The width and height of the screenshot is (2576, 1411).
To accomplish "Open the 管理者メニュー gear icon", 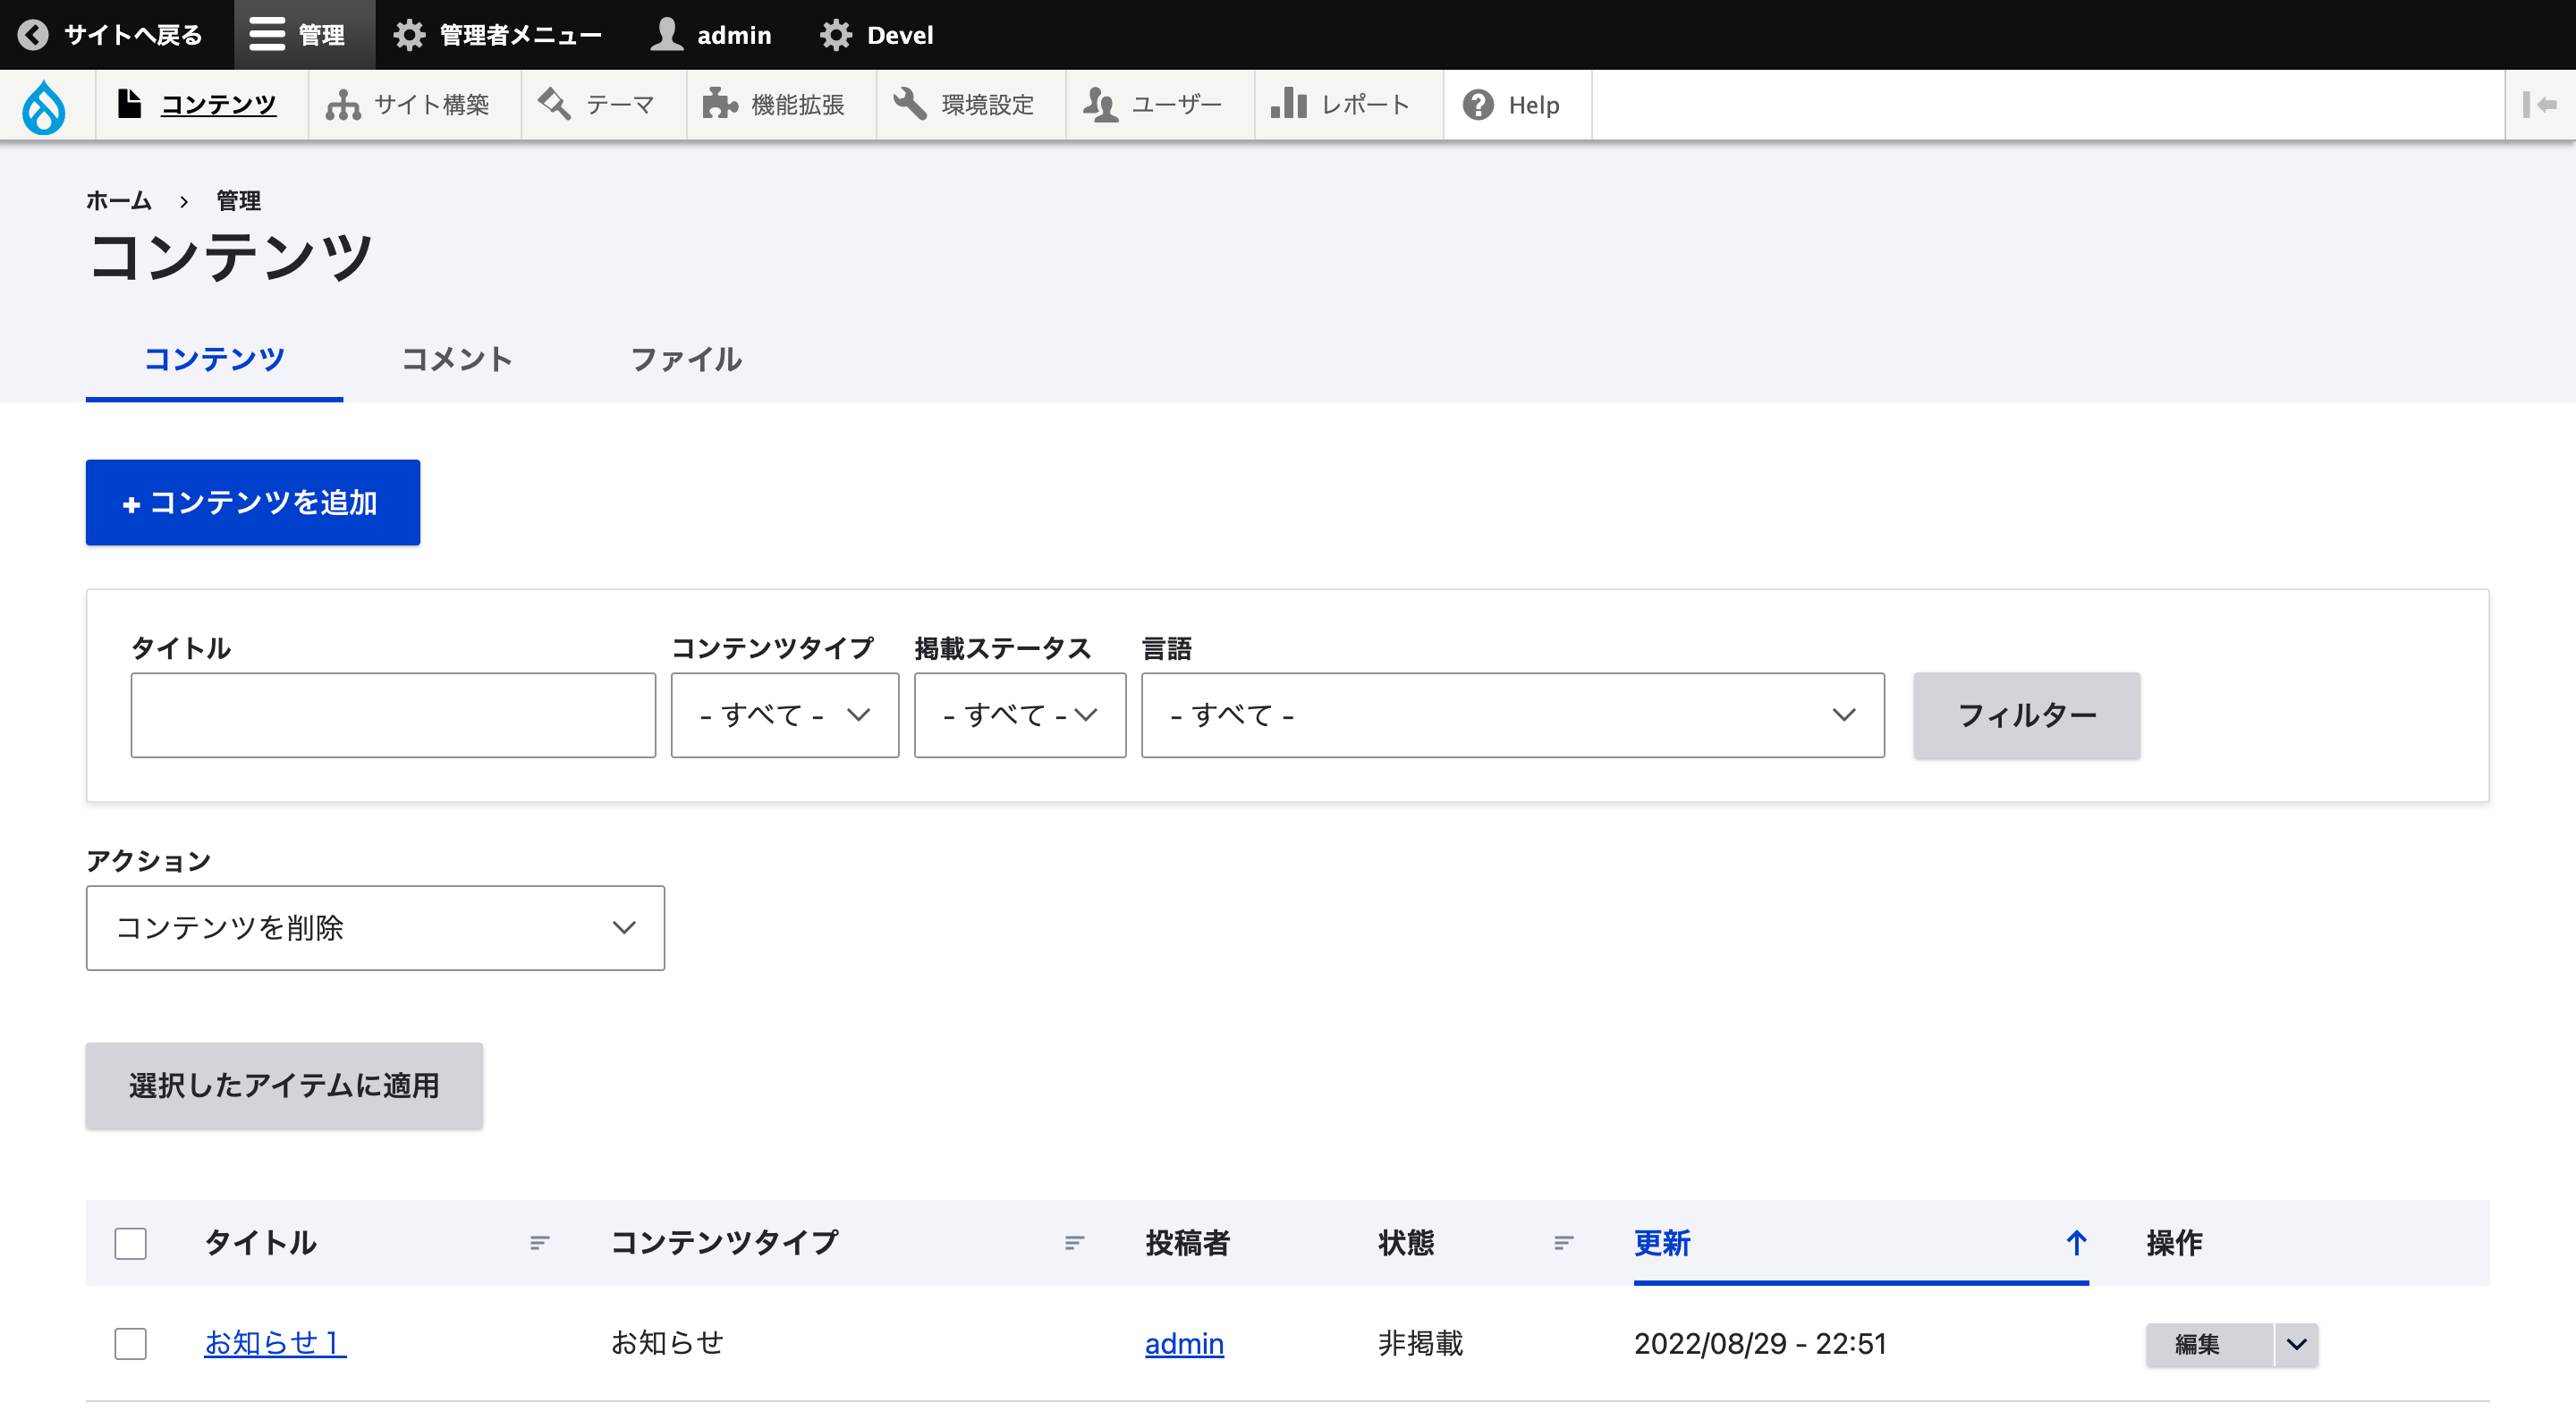I will click(408, 35).
